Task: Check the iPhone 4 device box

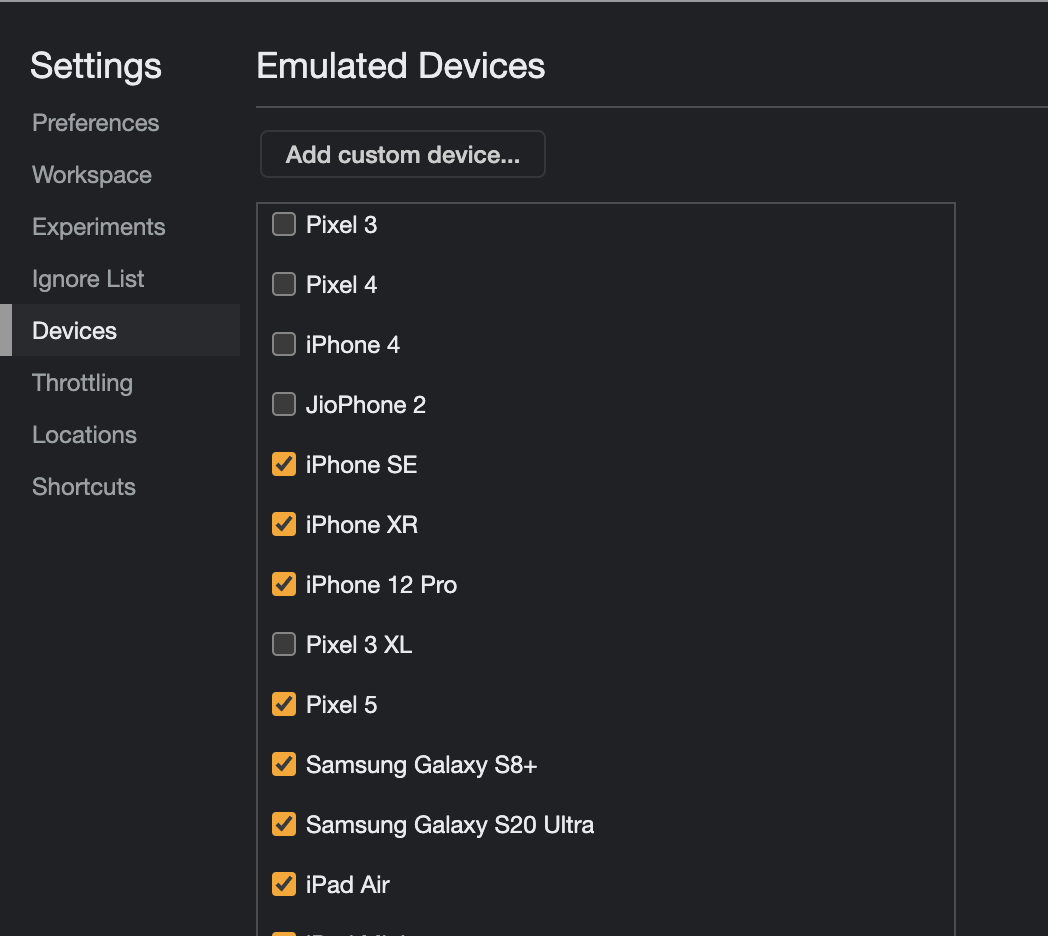Action: [284, 344]
